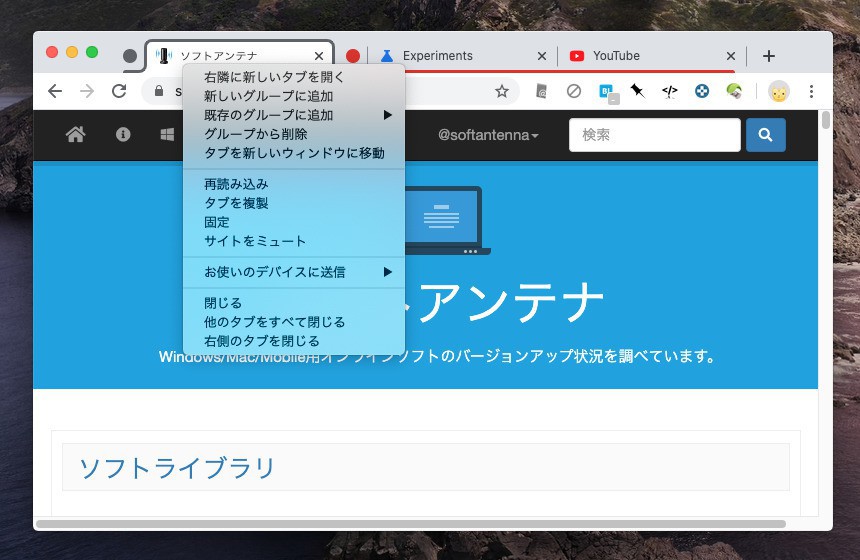Screen dimensions: 860x560
Task: Choose タブを複製 from context menu
Action: click(236, 203)
